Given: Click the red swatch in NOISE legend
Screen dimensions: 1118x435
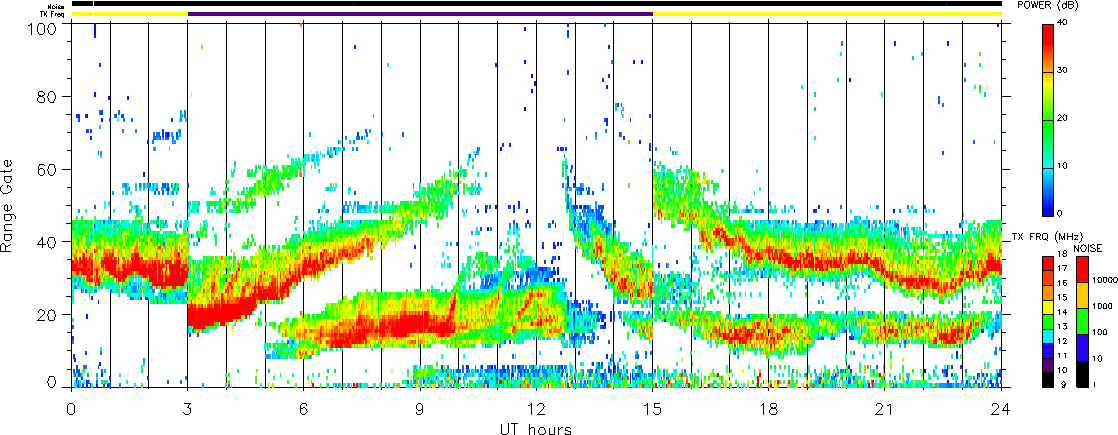Looking at the screenshot, I should [1081, 267].
